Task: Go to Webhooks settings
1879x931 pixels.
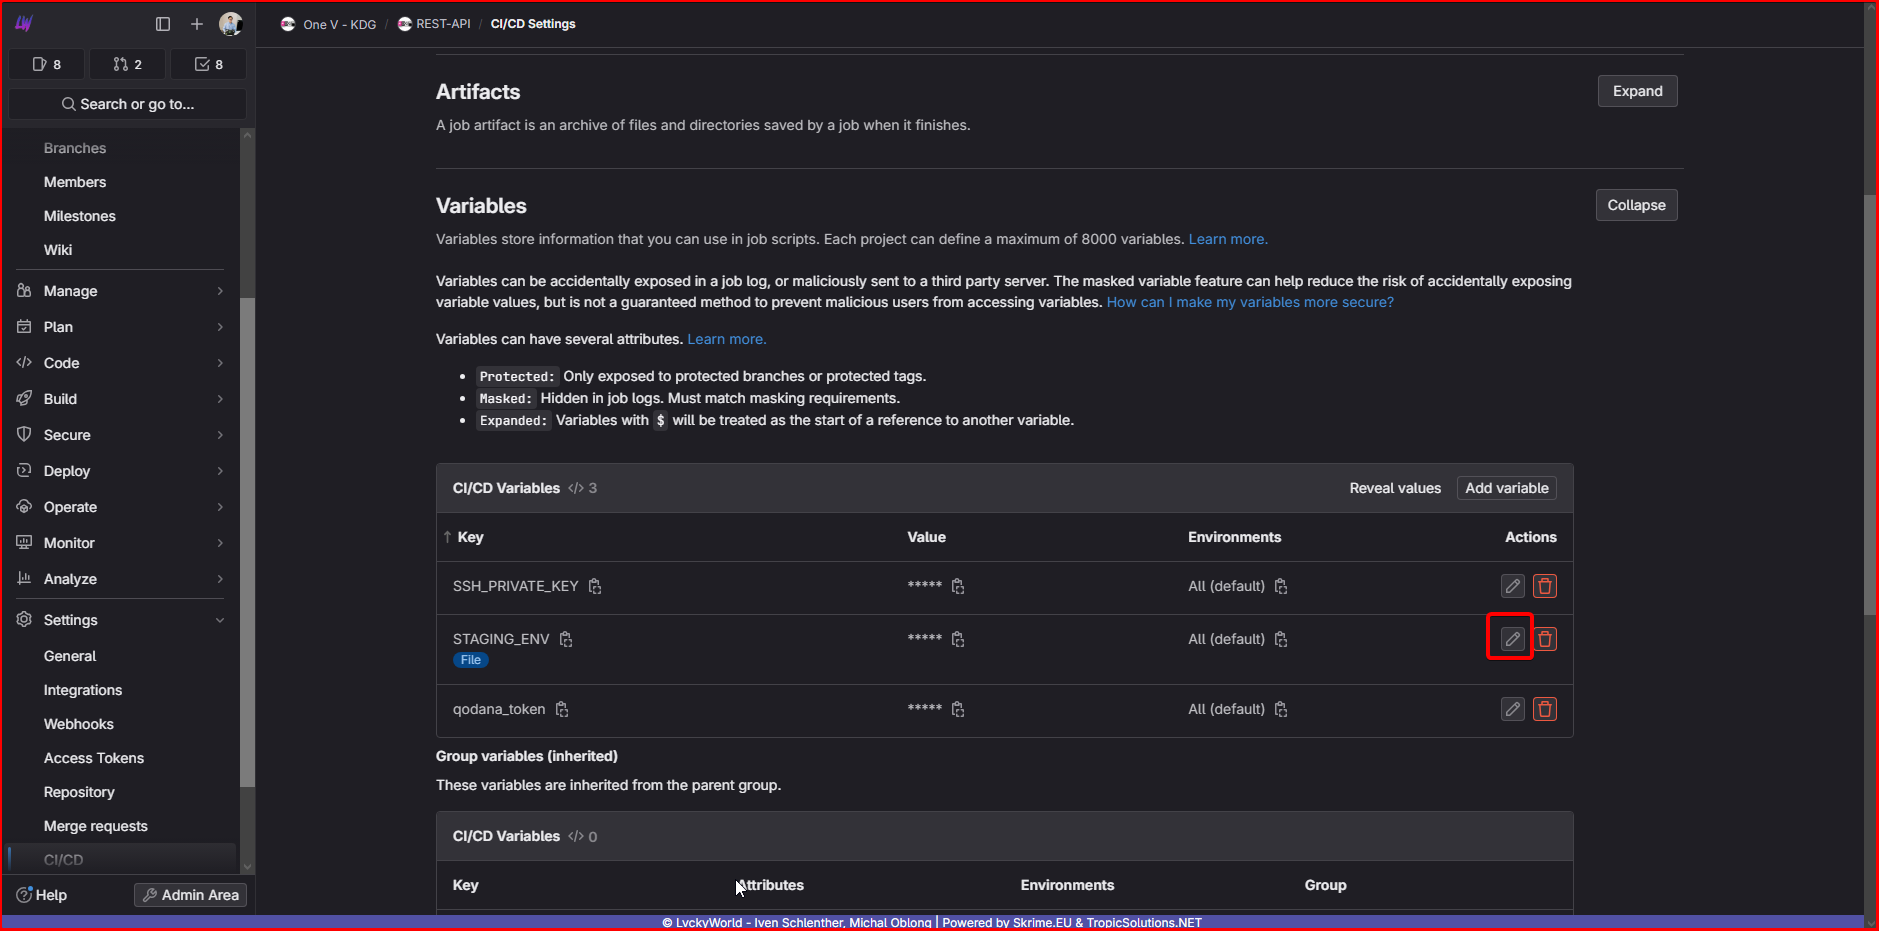Action: point(78,724)
